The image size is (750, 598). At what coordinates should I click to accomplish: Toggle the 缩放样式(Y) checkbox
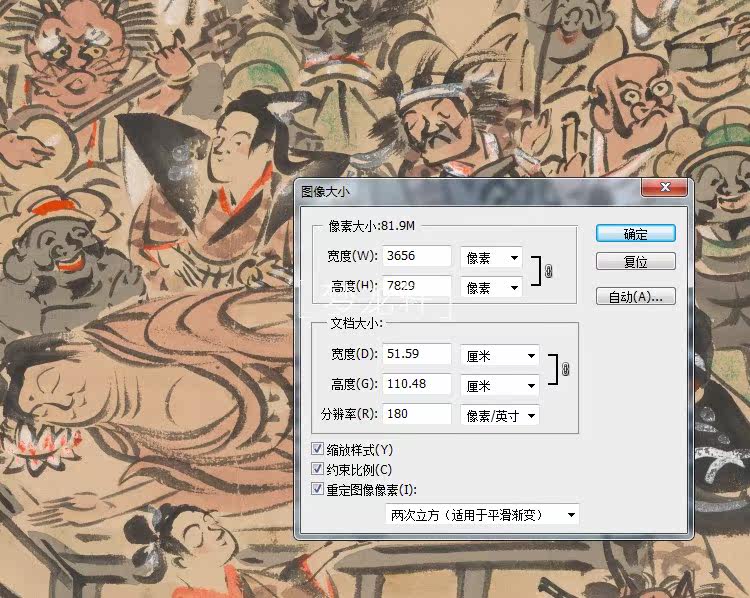coord(317,449)
